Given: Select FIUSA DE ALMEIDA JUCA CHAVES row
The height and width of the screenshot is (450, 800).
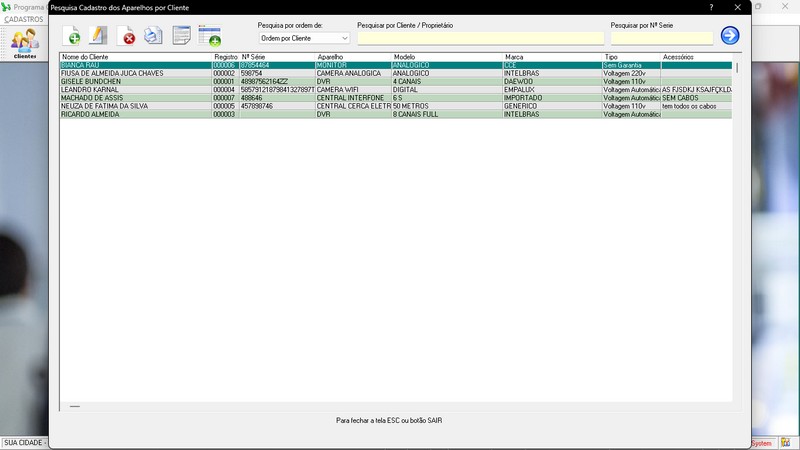Looking at the screenshot, I should coord(396,73).
